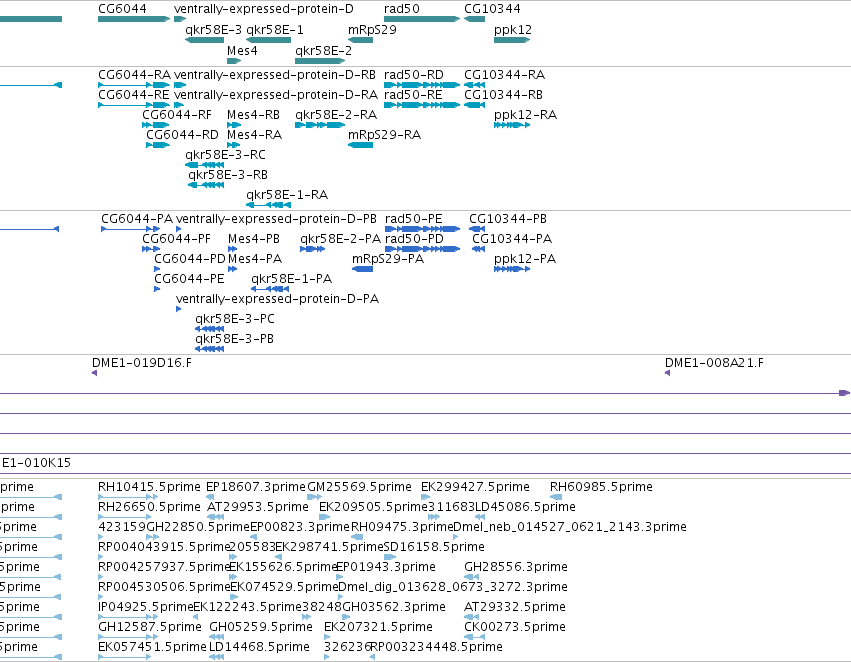
Task: Click the CG6044-PD protein label
Action: tap(190, 259)
